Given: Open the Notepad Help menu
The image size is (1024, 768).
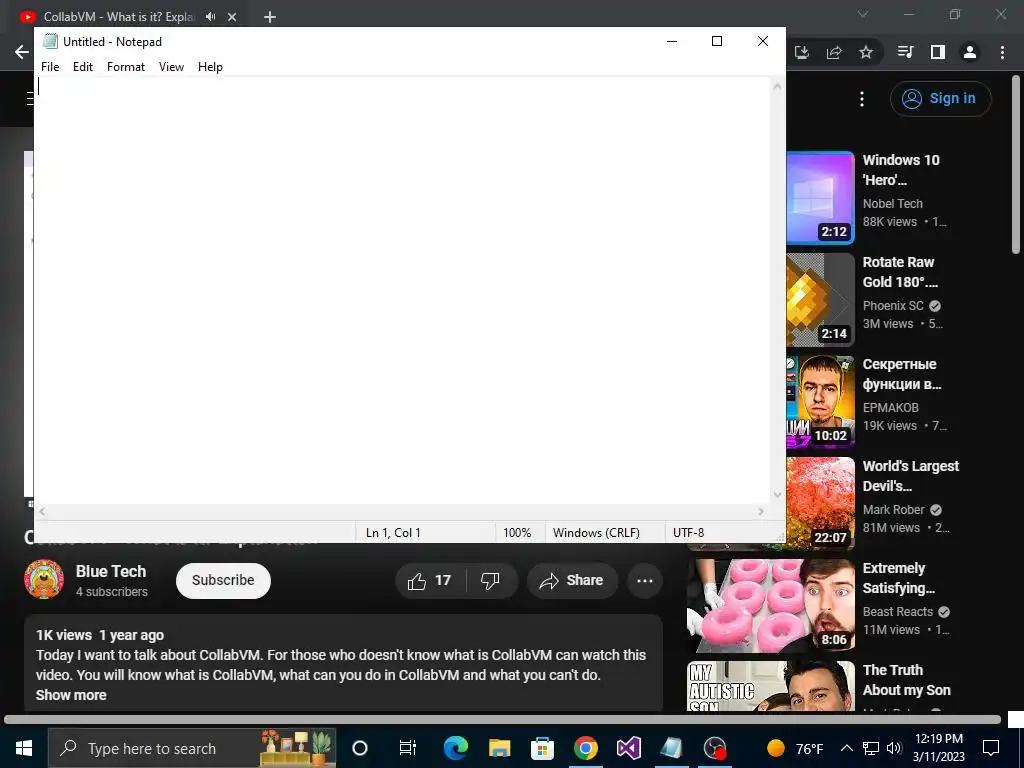Looking at the screenshot, I should pyautogui.click(x=210, y=67).
